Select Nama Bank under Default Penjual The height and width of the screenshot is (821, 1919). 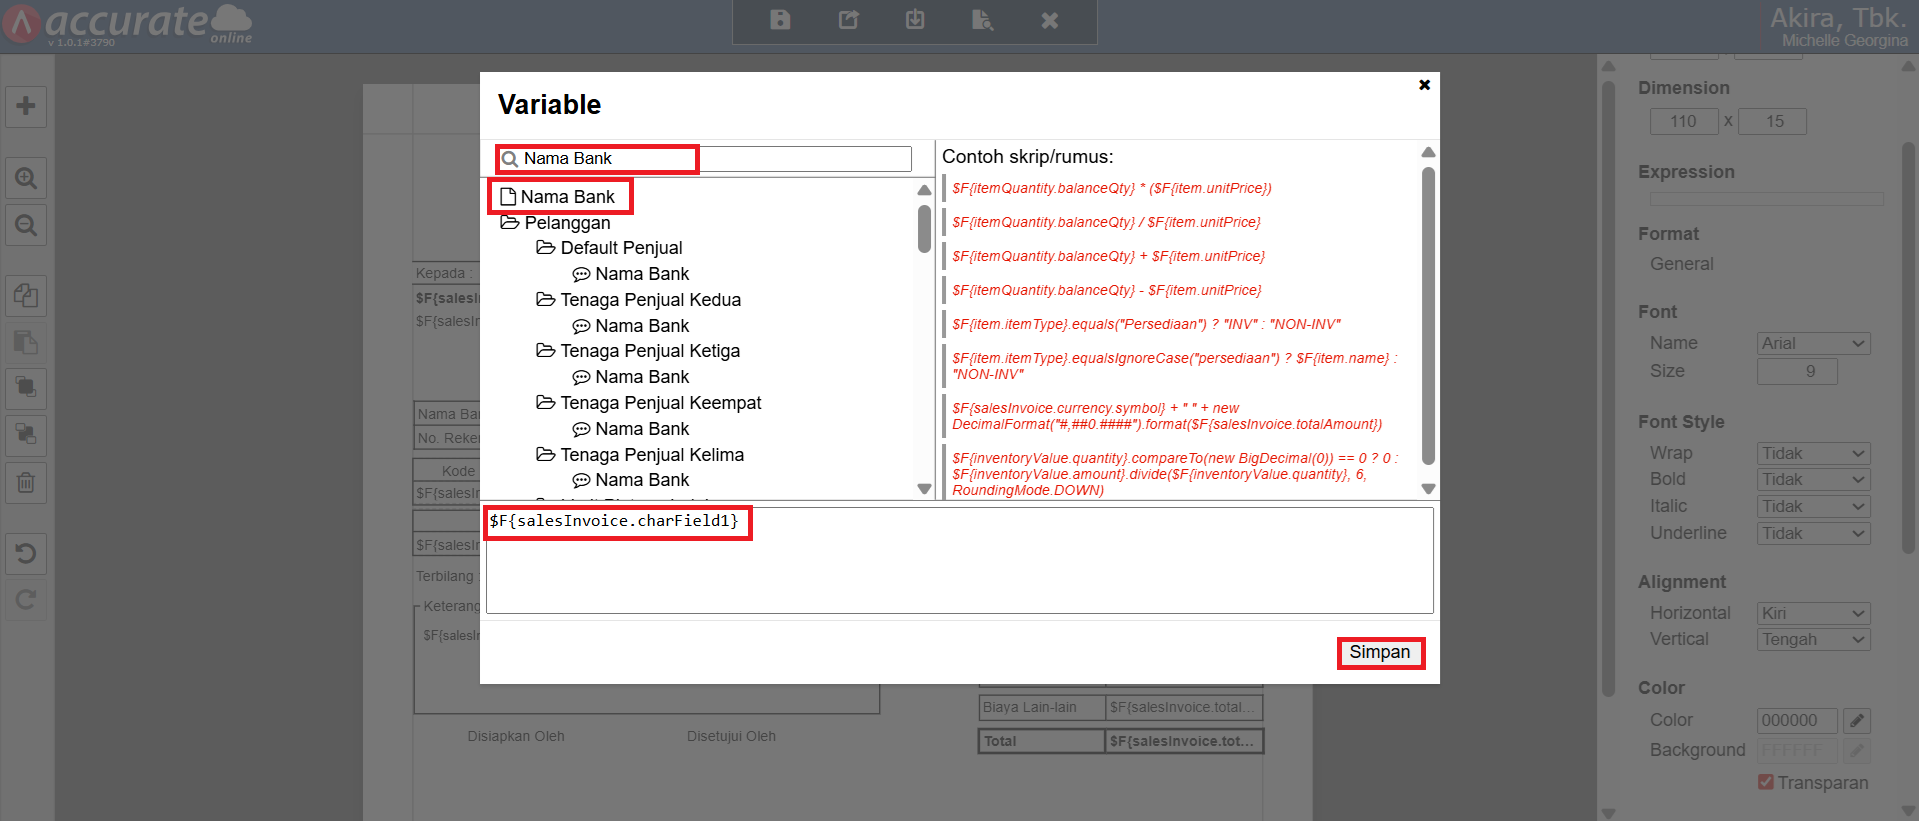click(641, 274)
